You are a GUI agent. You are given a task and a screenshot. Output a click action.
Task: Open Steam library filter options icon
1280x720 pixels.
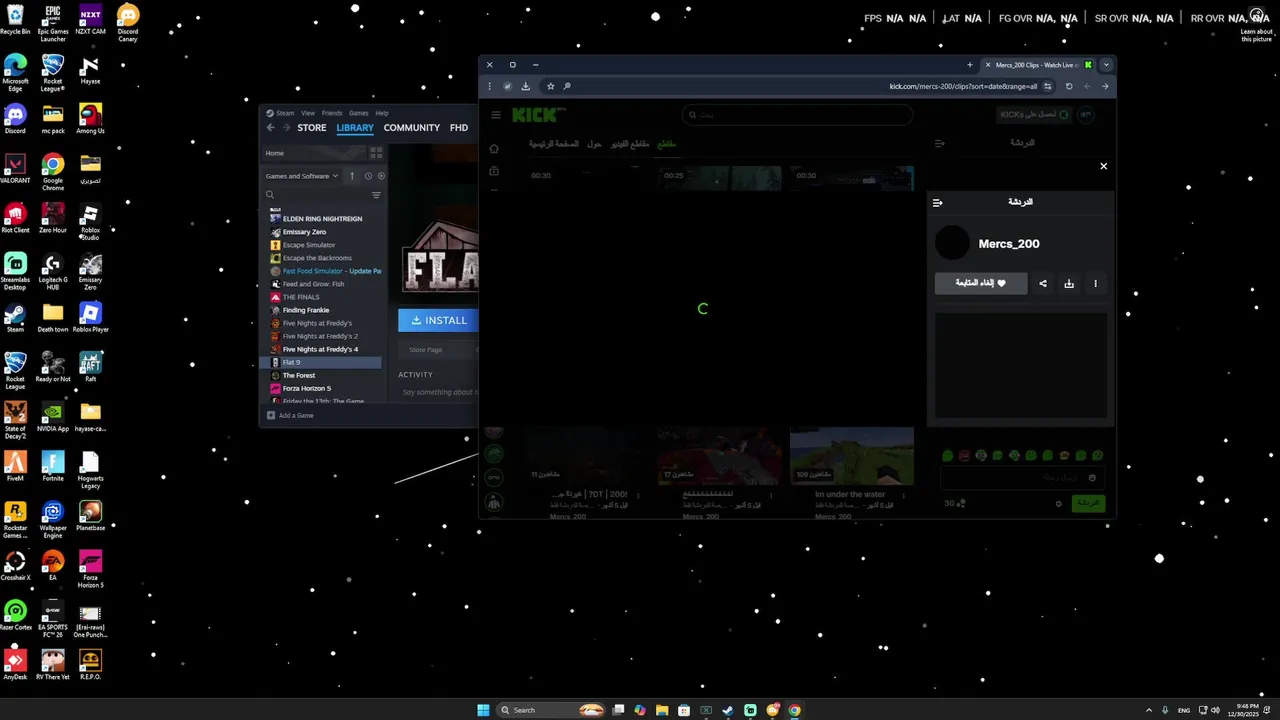376,195
